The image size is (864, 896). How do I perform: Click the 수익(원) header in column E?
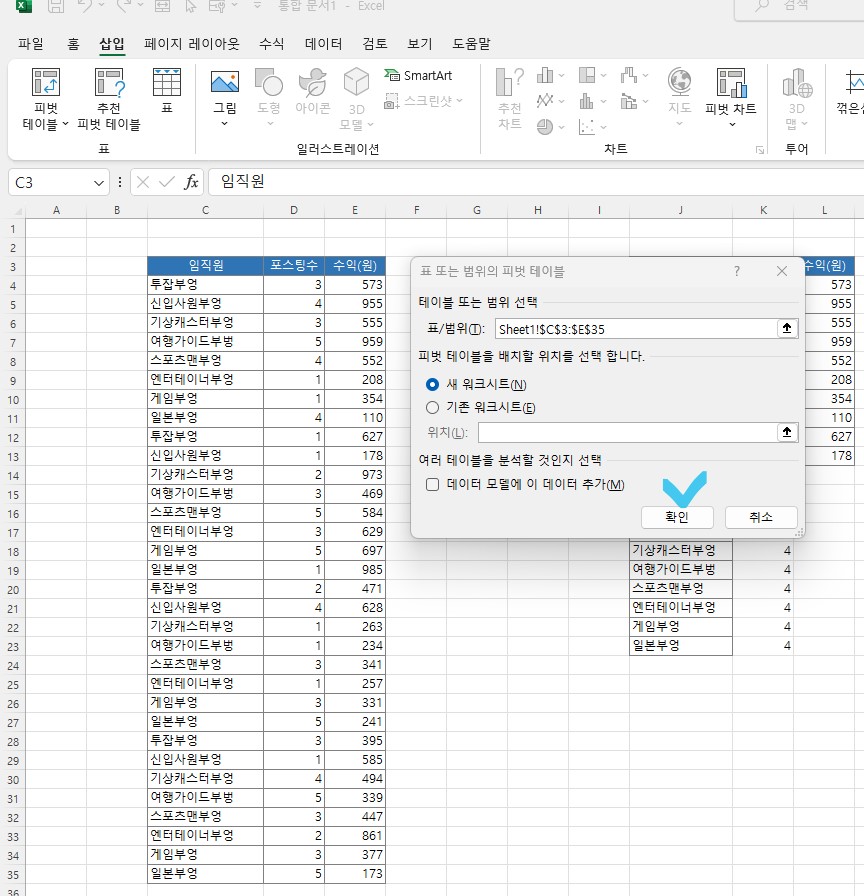pyautogui.click(x=355, y=266)
